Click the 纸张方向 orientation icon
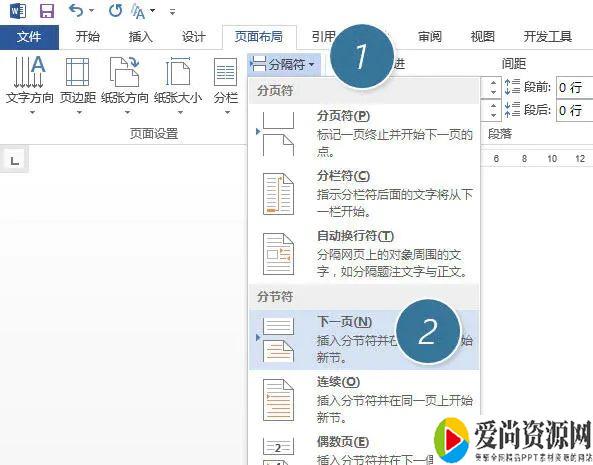Viewport: 593px width, 465px height. tap(125, 72)
